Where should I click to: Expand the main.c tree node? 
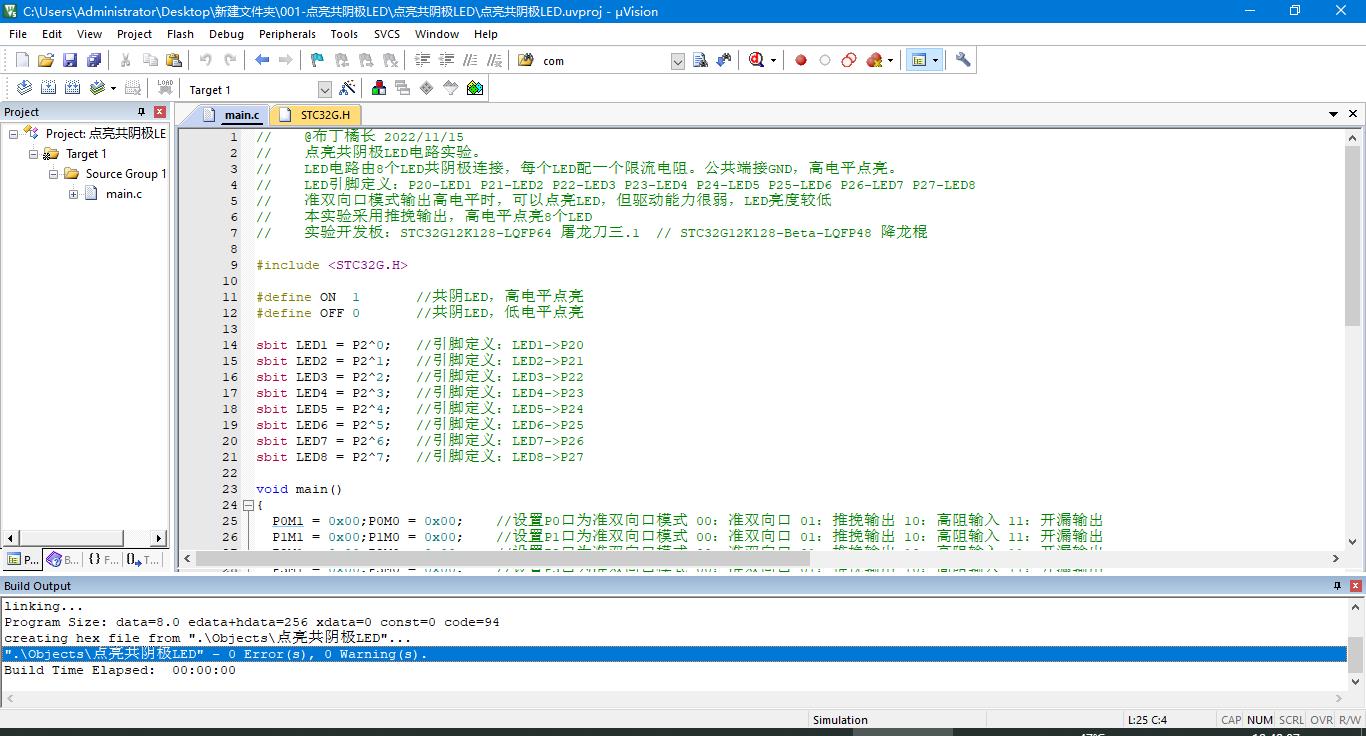click(74, 194)
